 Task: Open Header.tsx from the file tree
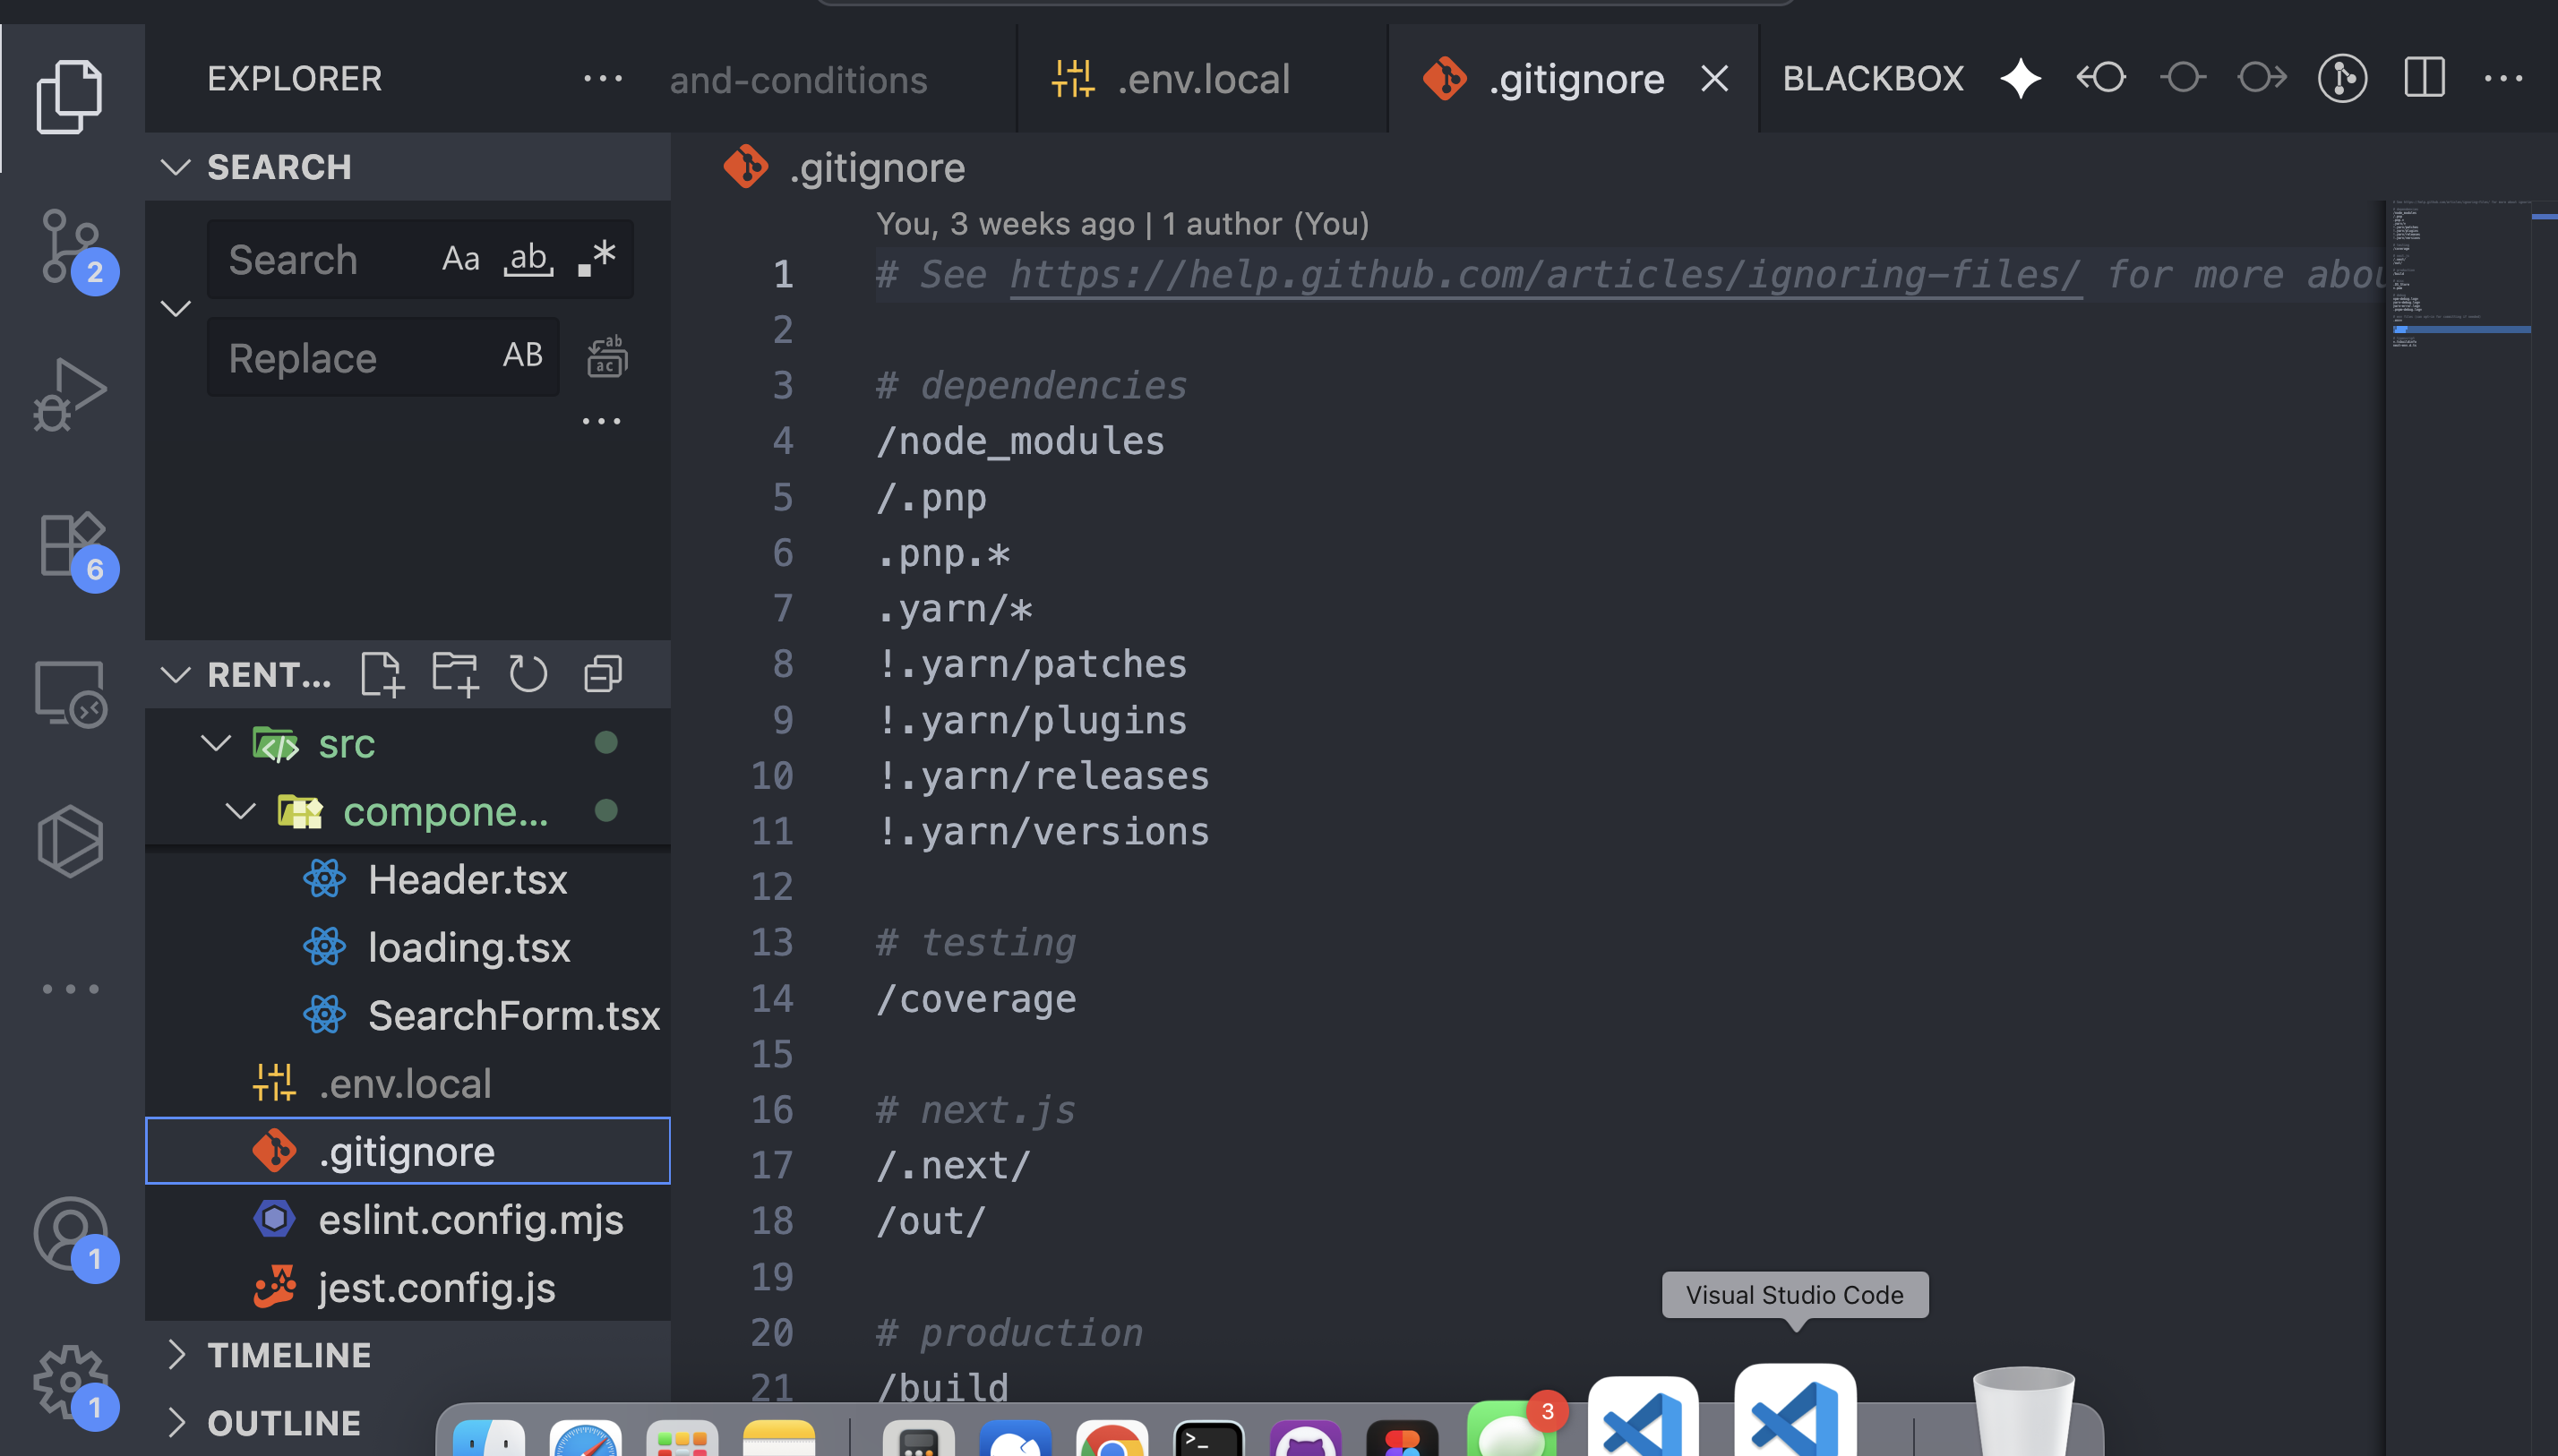click(x=467, y=880)
